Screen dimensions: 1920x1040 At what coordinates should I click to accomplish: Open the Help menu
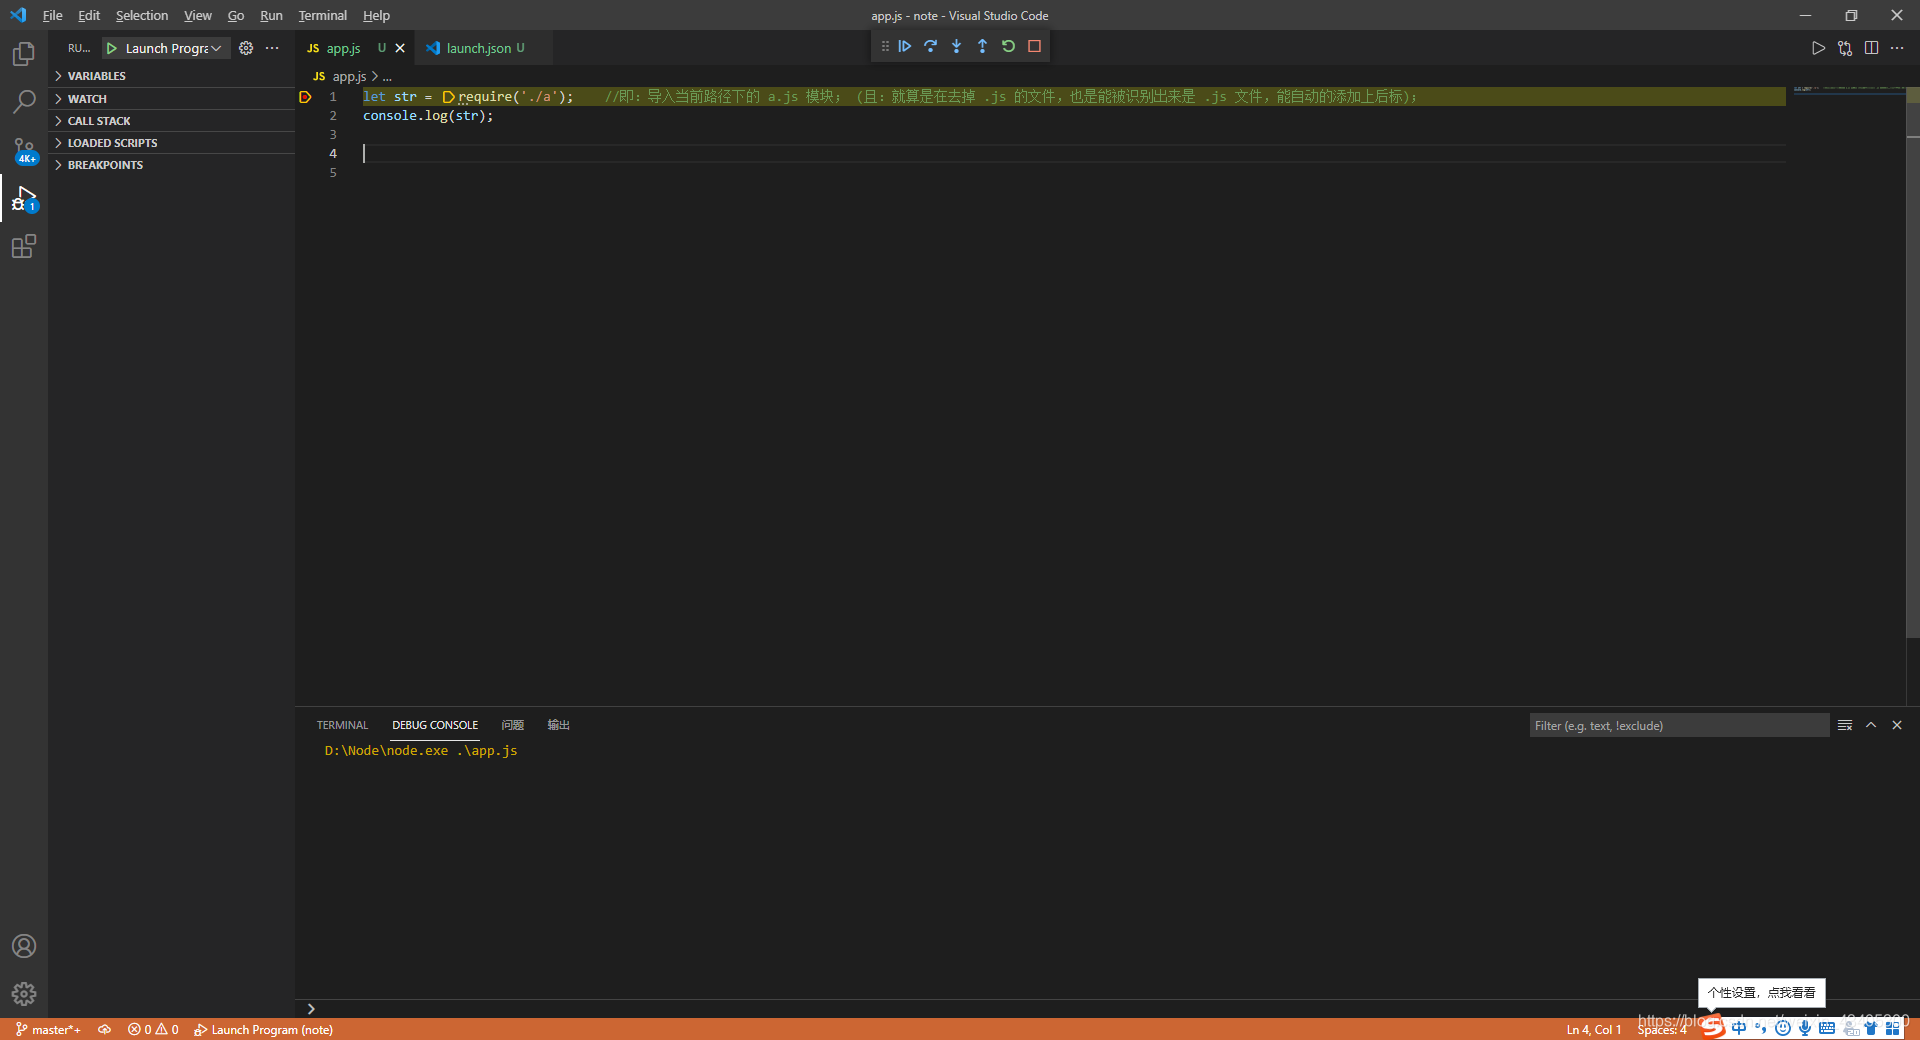[376, 15]
